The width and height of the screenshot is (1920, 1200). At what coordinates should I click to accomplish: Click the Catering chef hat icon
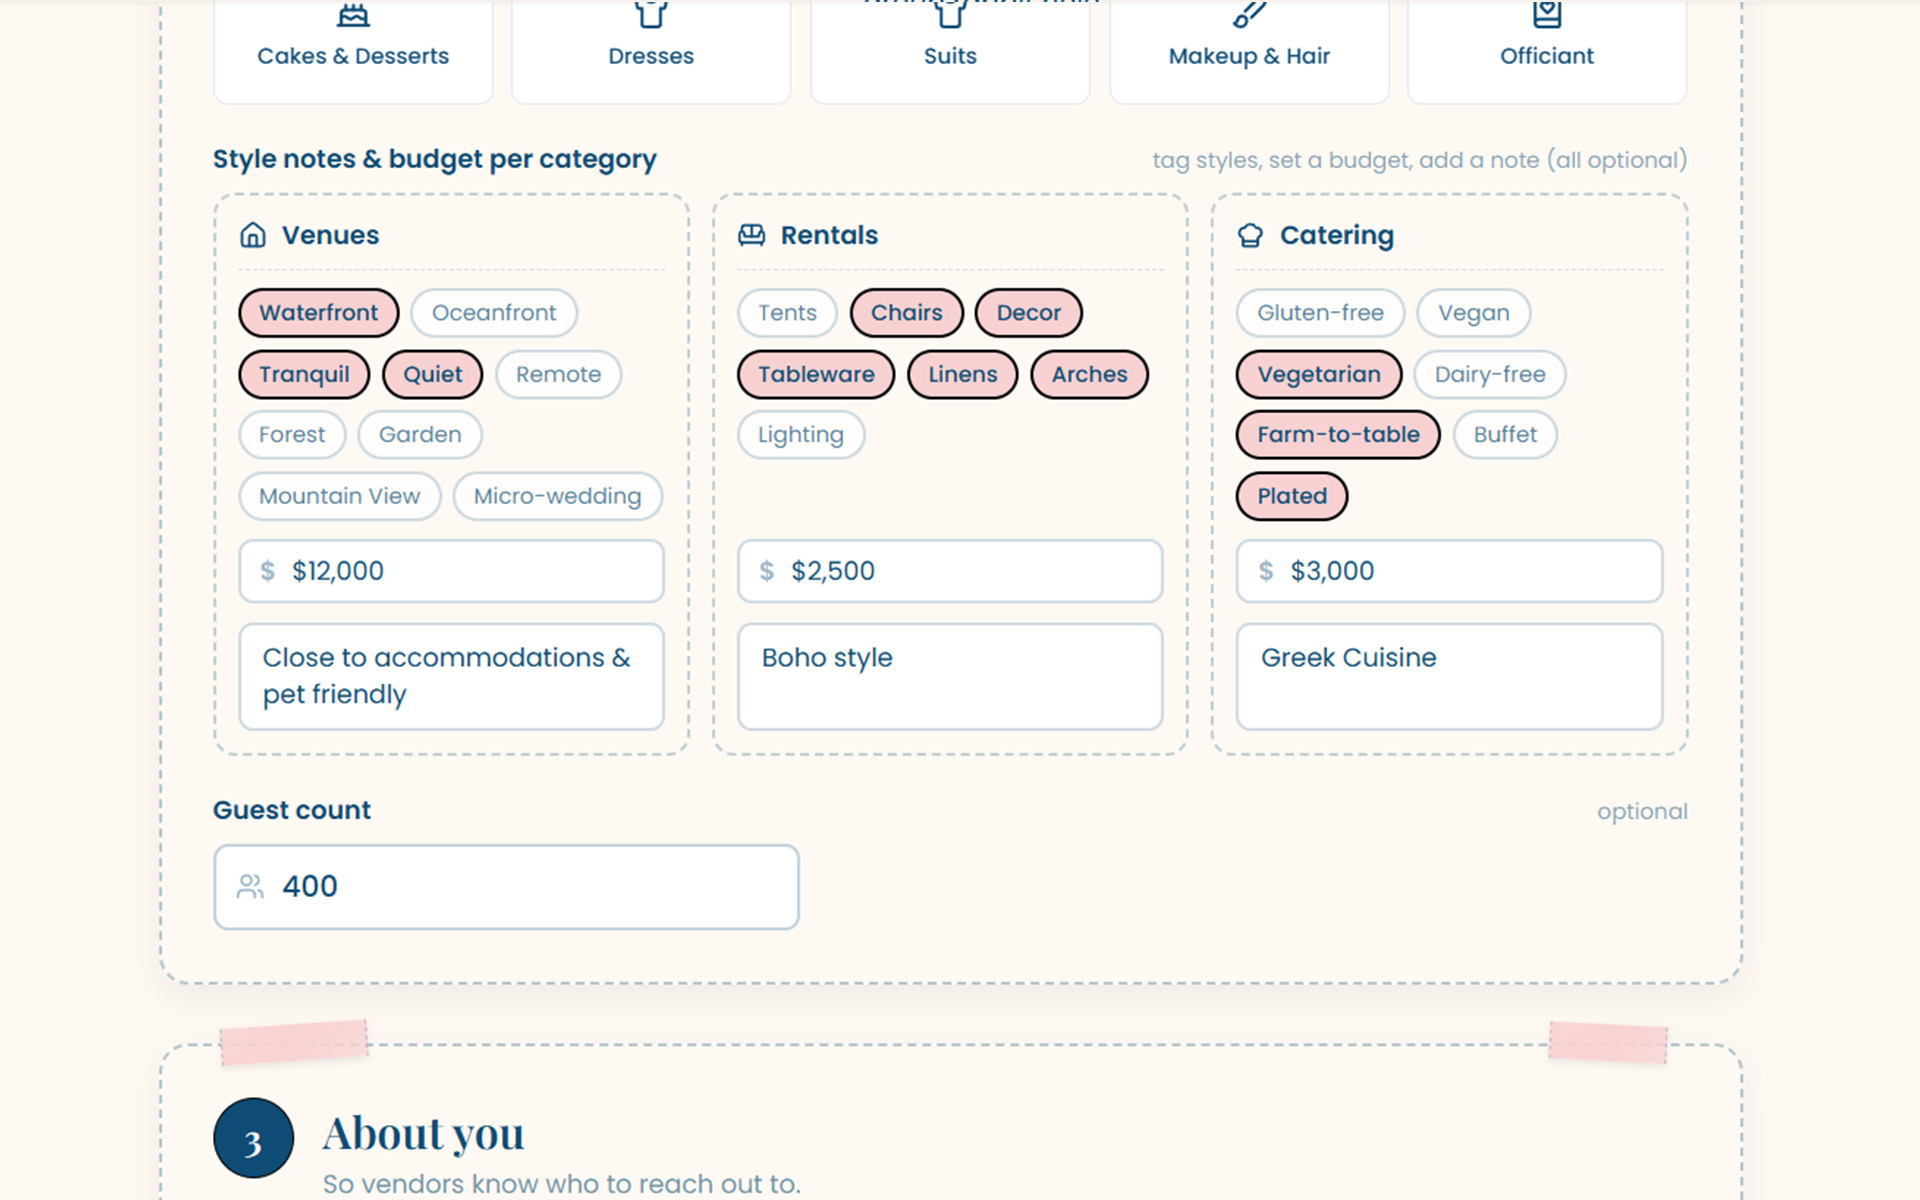pos(1250,235)
